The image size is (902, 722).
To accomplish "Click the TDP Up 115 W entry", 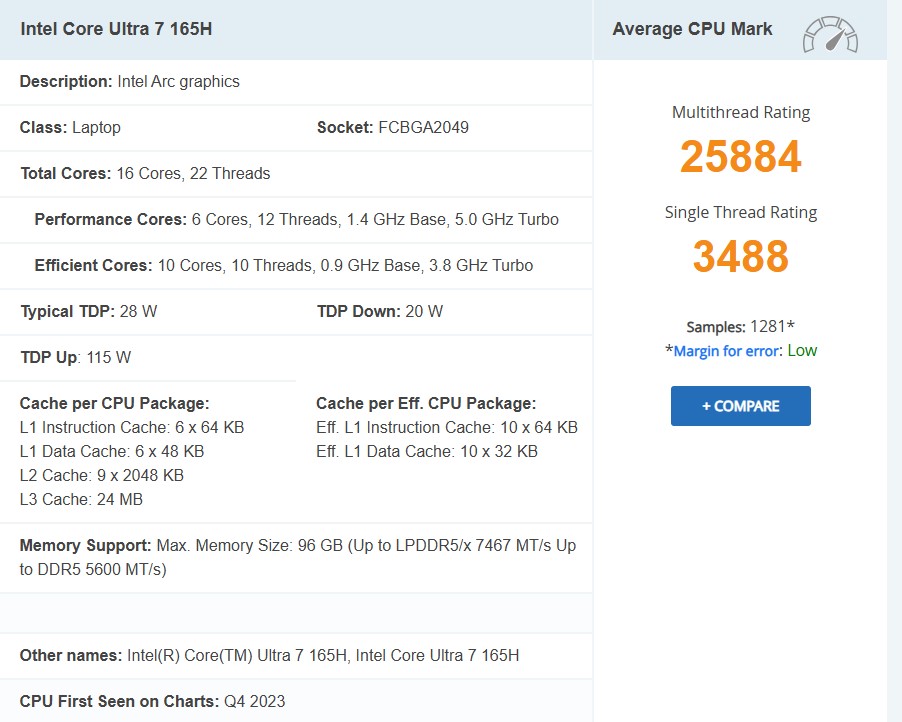I will 75,358.
